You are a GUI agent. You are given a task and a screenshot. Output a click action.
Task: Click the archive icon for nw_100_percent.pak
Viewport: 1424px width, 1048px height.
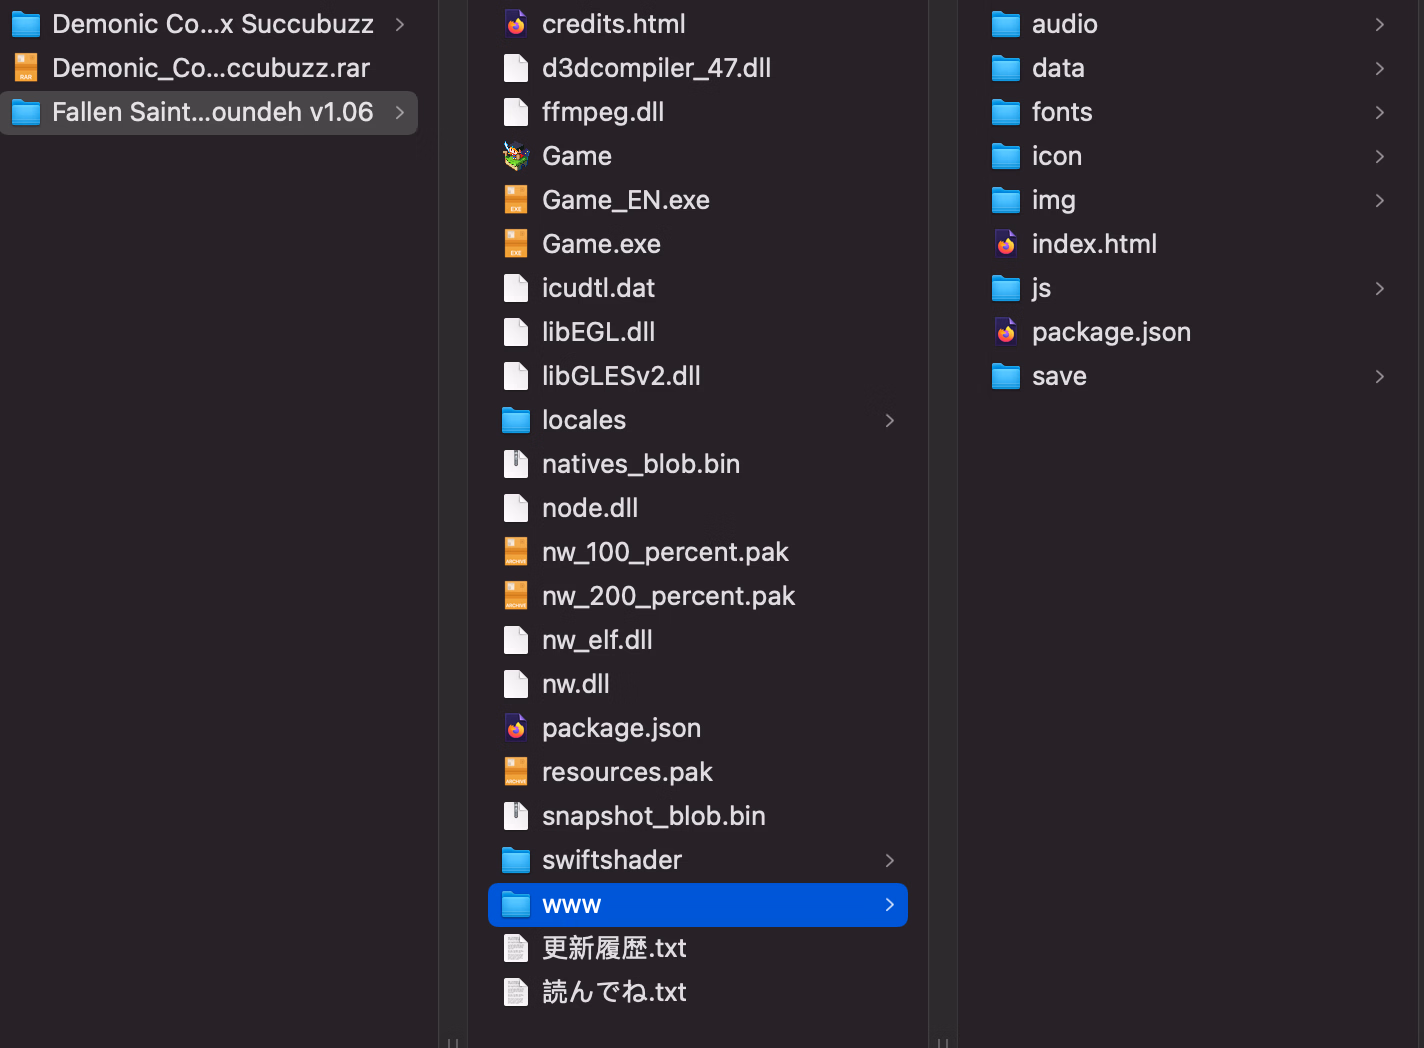coord(516,551)
